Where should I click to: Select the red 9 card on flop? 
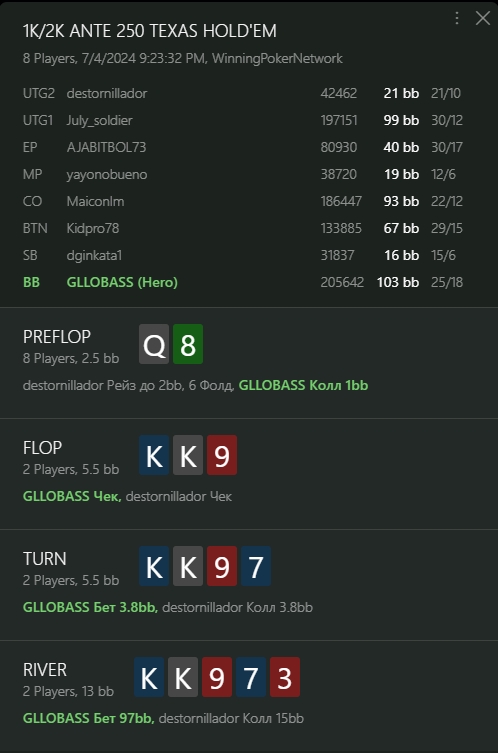point(222,455)
